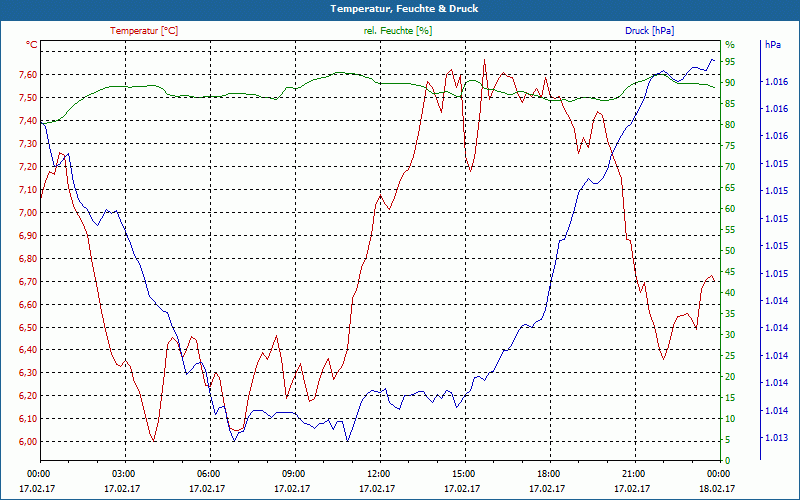The image size is (800, 500).
Task: Click the chart title 'Temperatur, Feuchte & Druck'
Action: [x=404, y=9]
